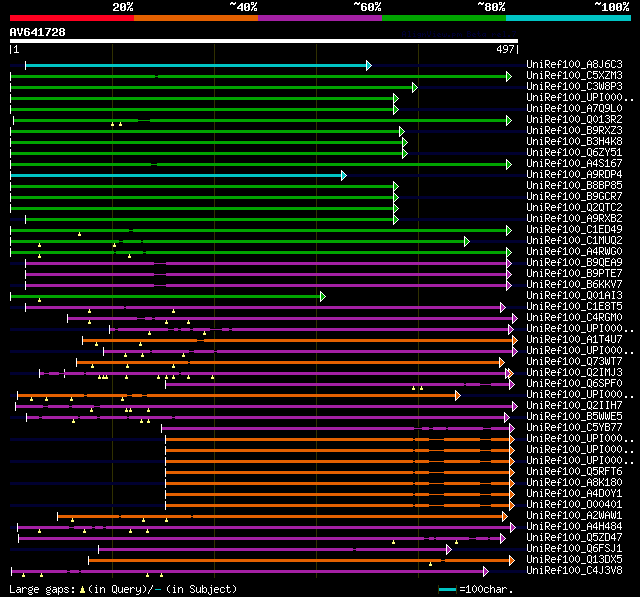Select the UniRef100_Q5ZD47 label

click(574, 538)
